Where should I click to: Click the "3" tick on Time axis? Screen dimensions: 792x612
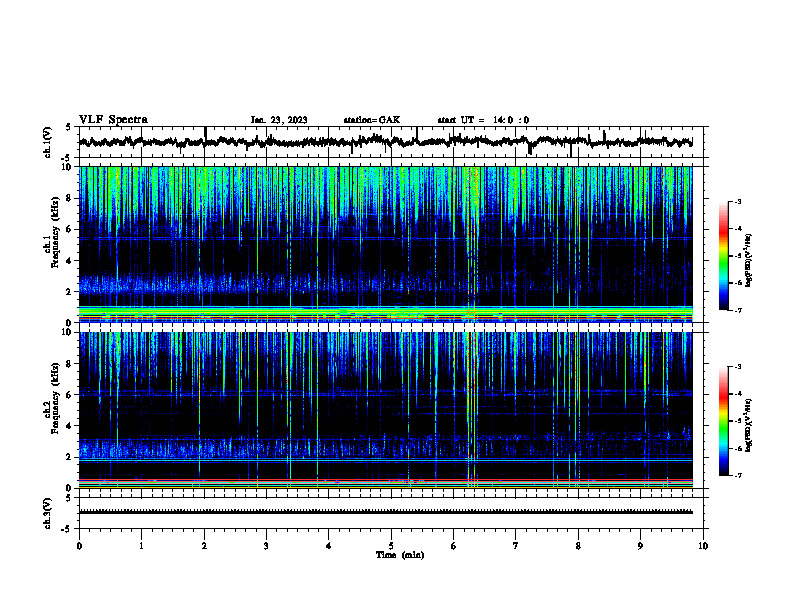[266, 546]
